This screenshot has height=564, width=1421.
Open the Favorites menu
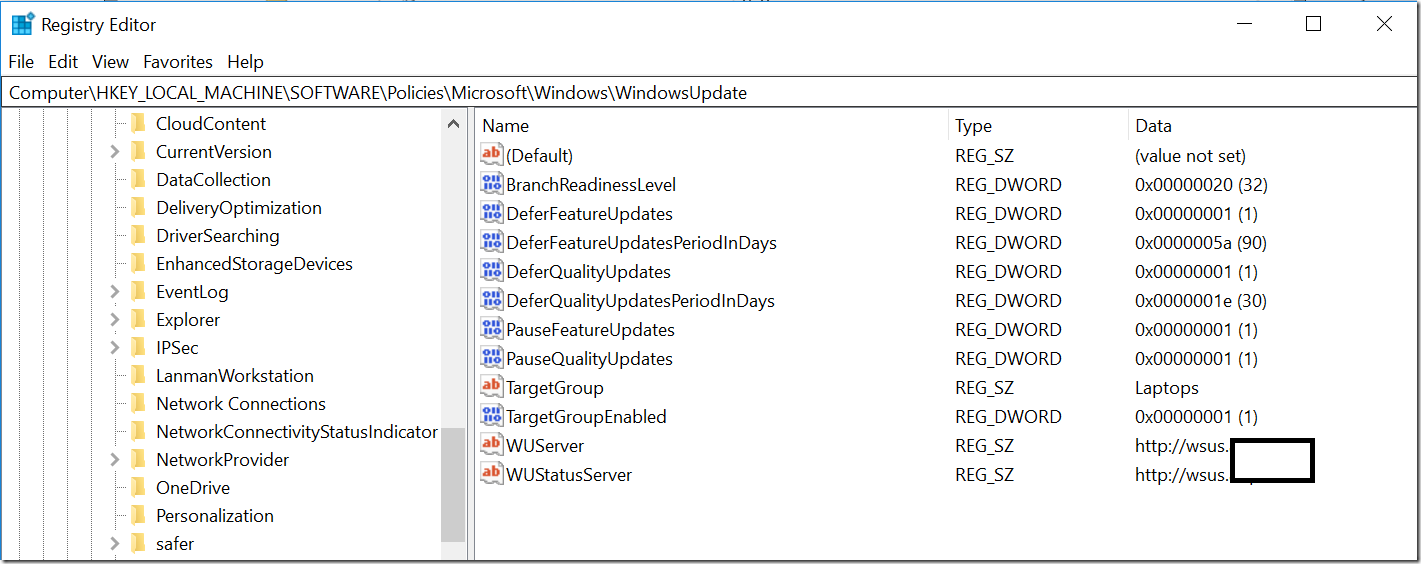click(x=178, y=61)
